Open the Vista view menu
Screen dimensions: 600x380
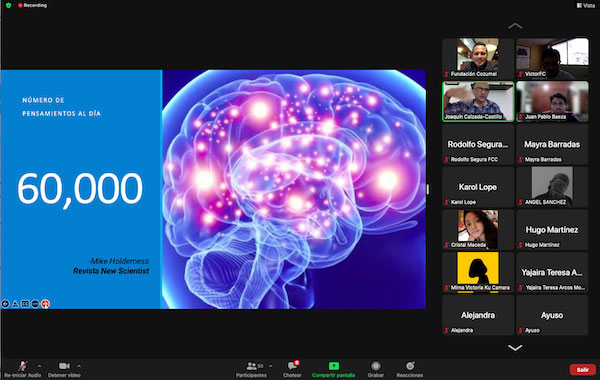point(586,5)
